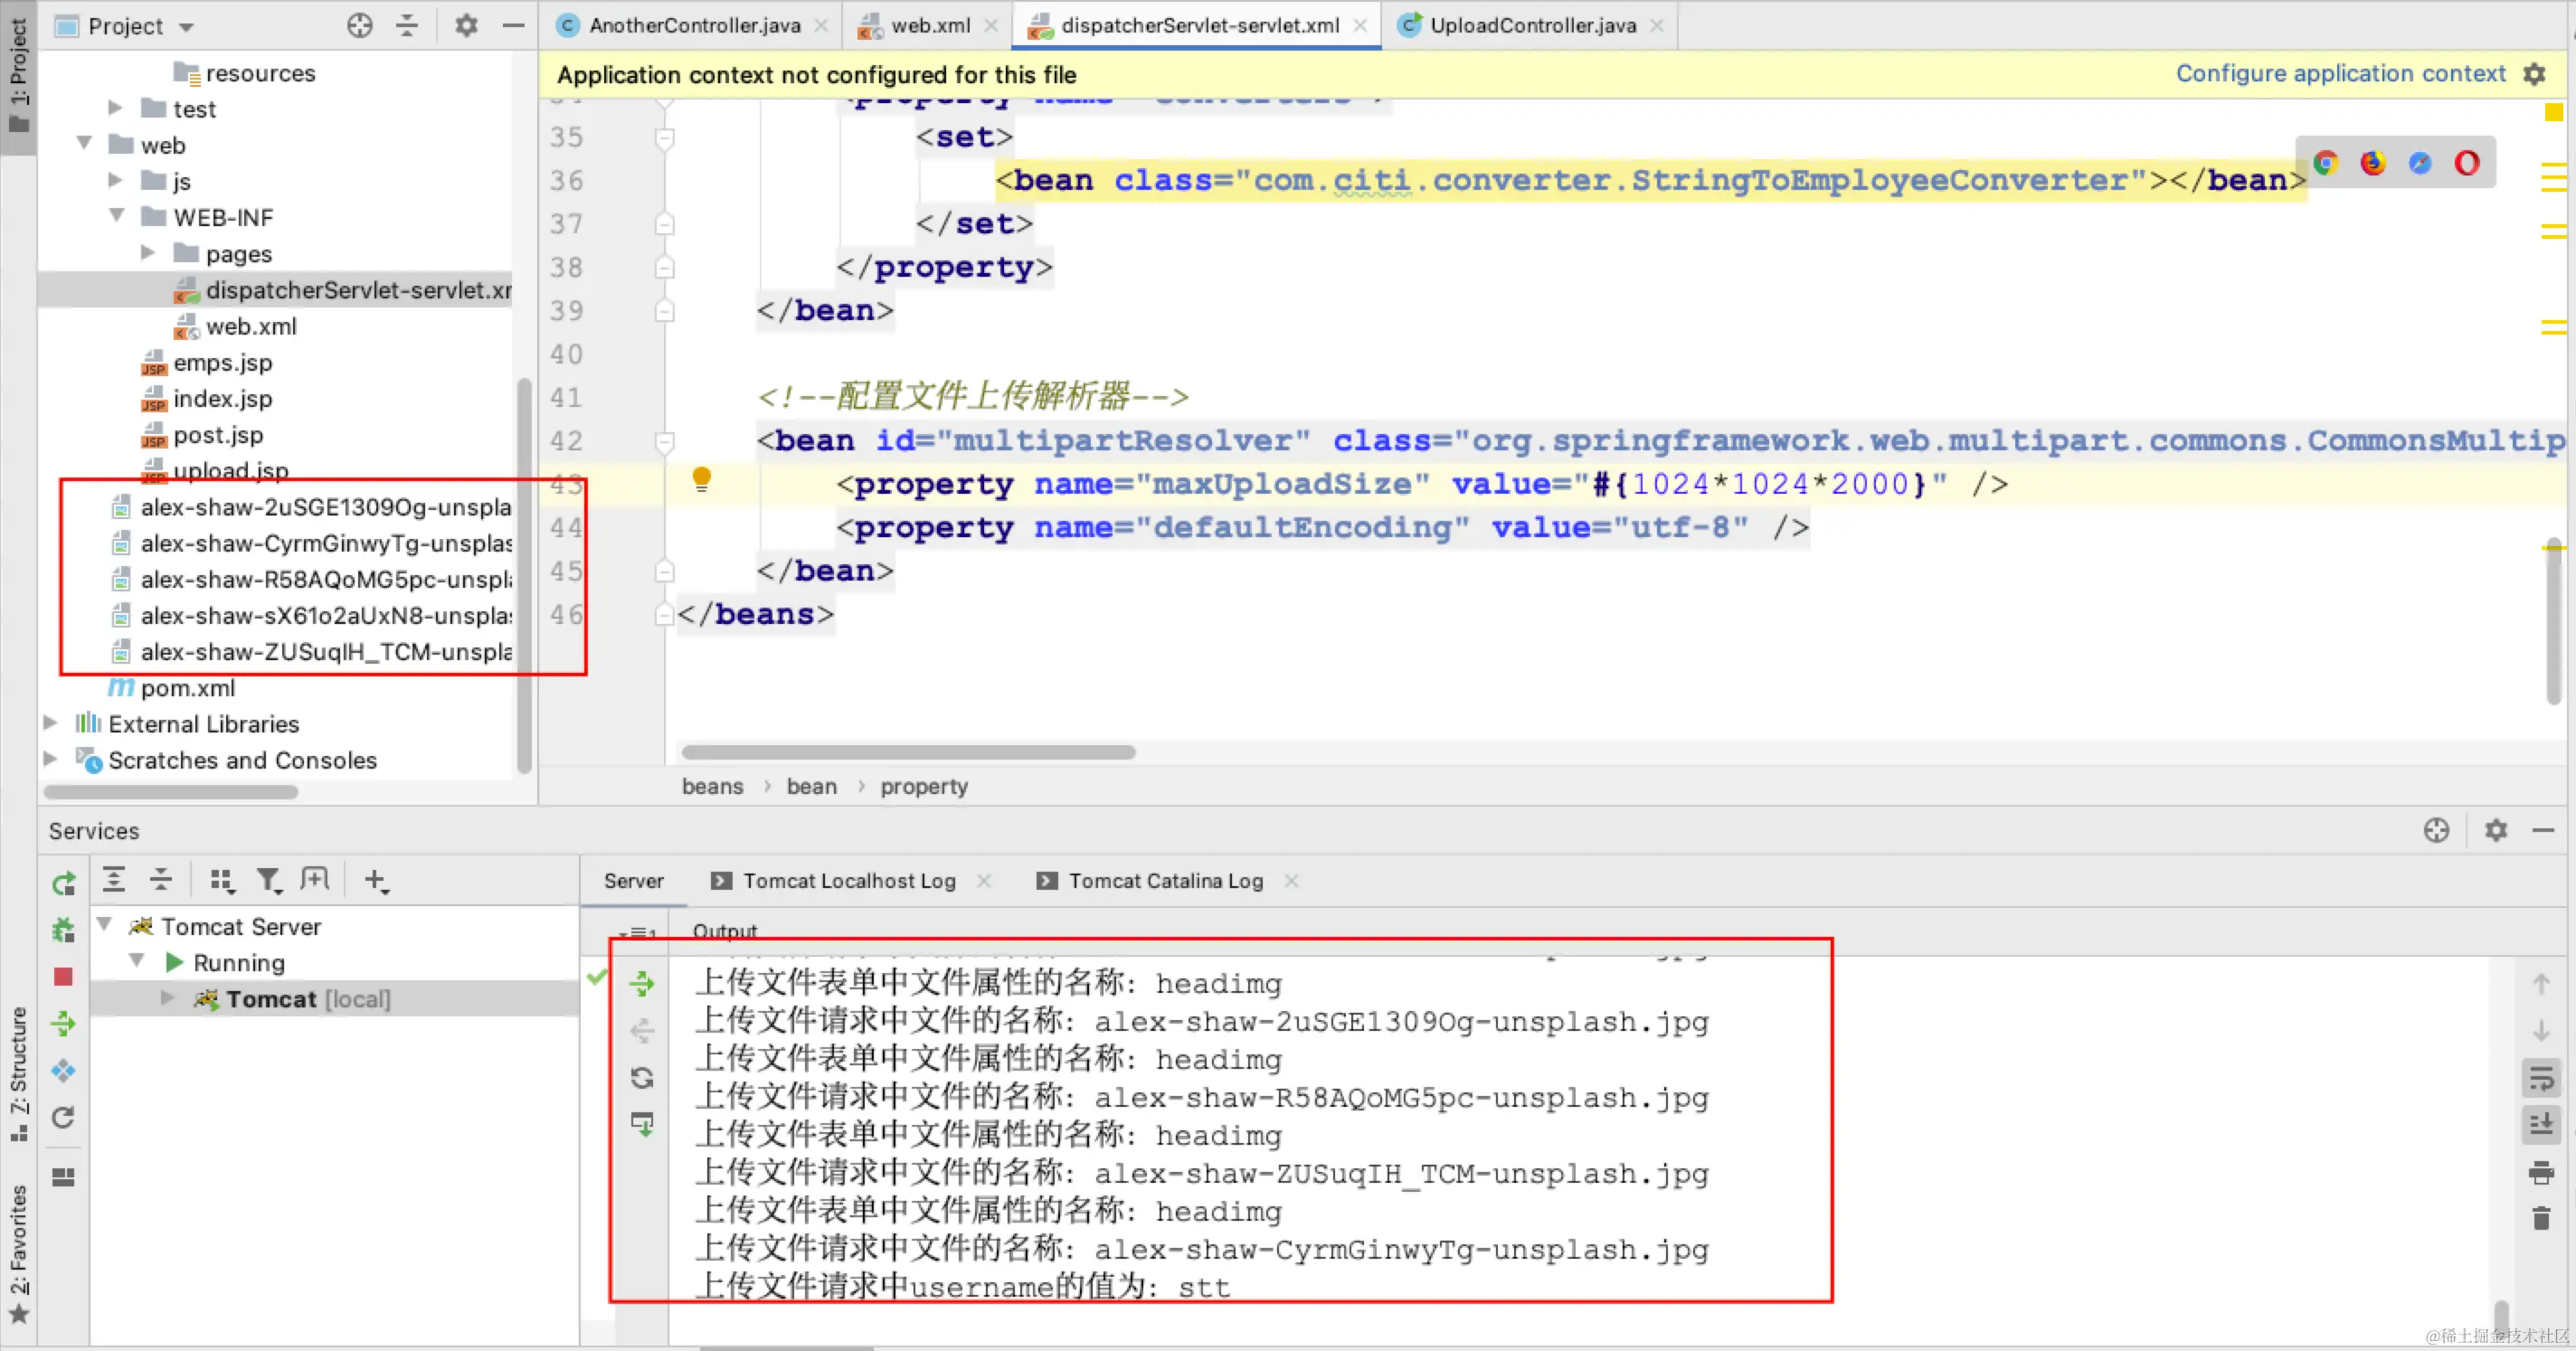
Task: Click the Chrome browser preview icon
Action: pos(2325,163)
